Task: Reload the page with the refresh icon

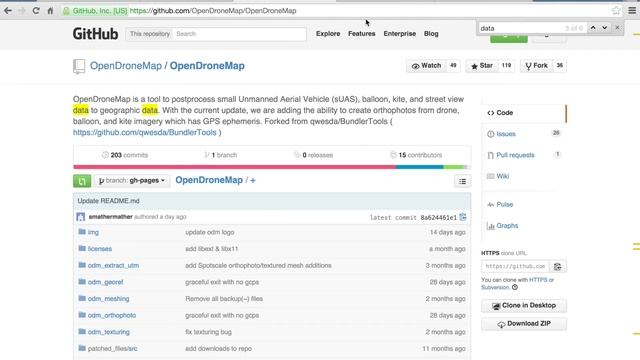Action: pos(36,11)
